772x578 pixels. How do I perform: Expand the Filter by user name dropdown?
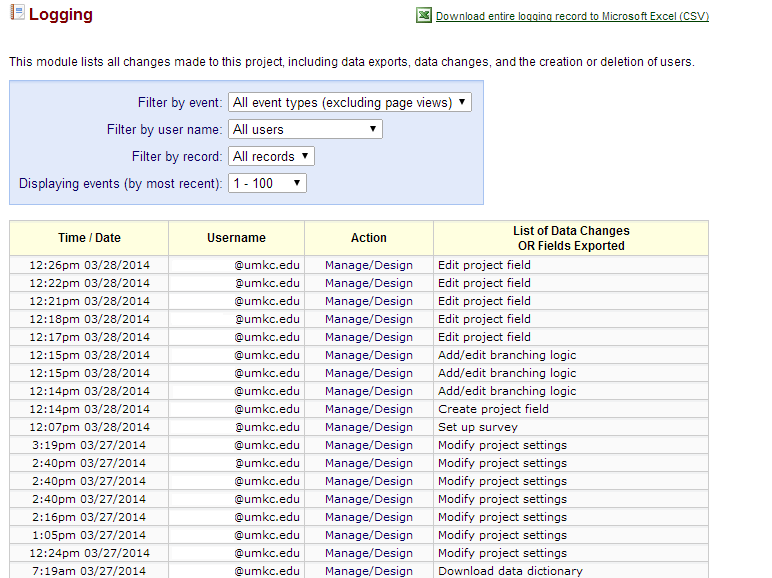[x=305, y=129]
